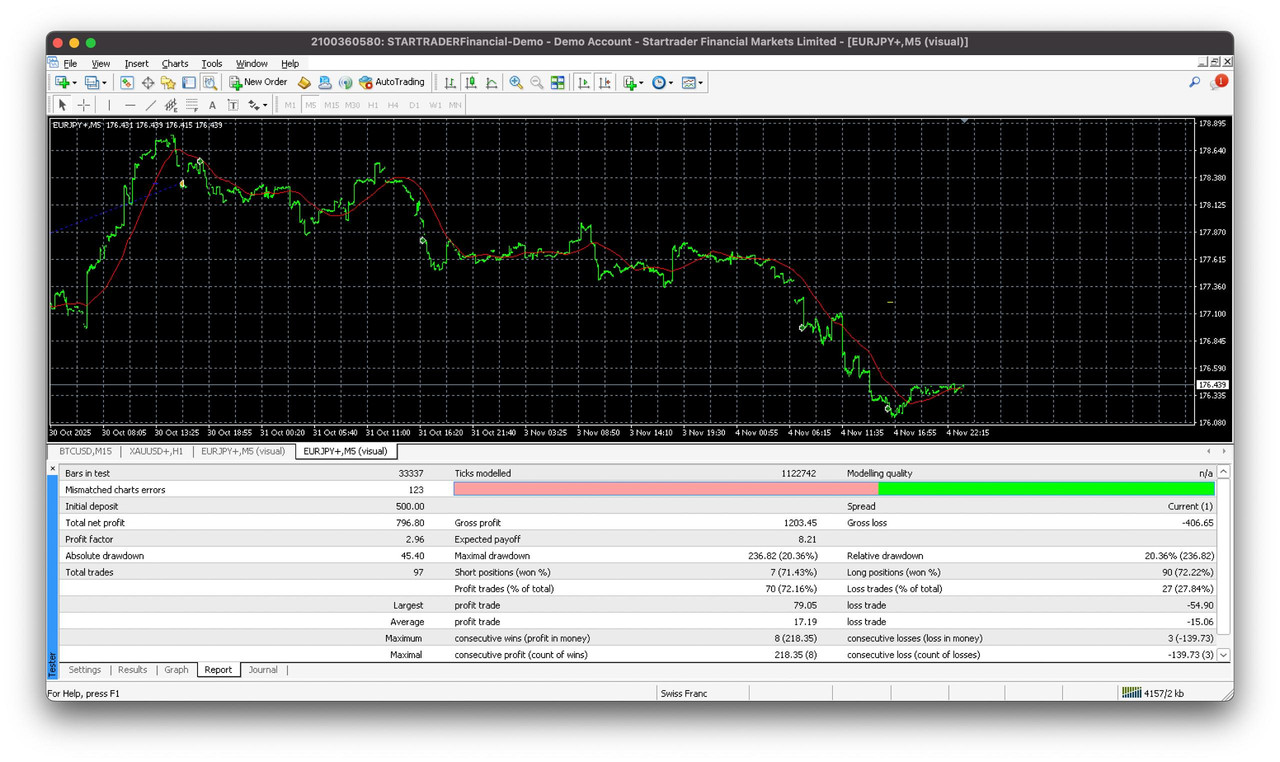The height and width of the screenshot is (762, 1280).
Task: Toggle AutoTrading on
Action: click(392, 82)
